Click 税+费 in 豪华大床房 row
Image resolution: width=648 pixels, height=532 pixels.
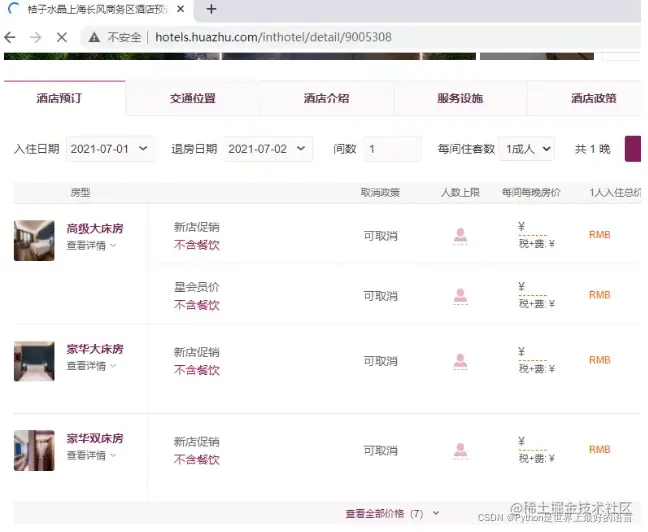536,369
